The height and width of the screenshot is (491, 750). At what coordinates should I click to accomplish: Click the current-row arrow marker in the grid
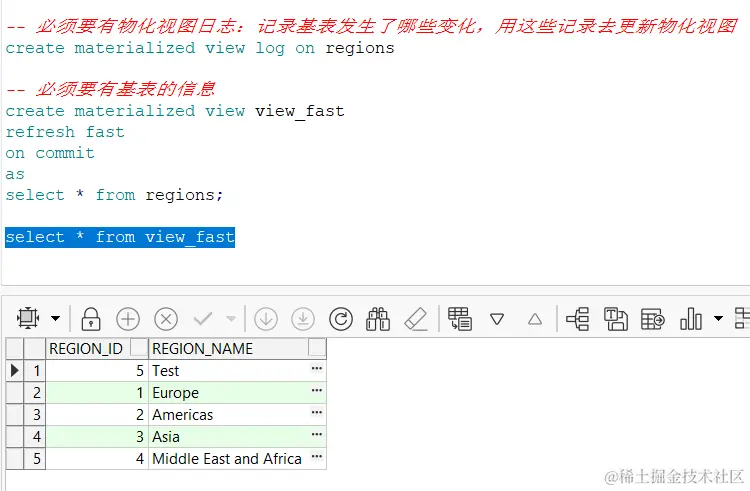point(15,371)
